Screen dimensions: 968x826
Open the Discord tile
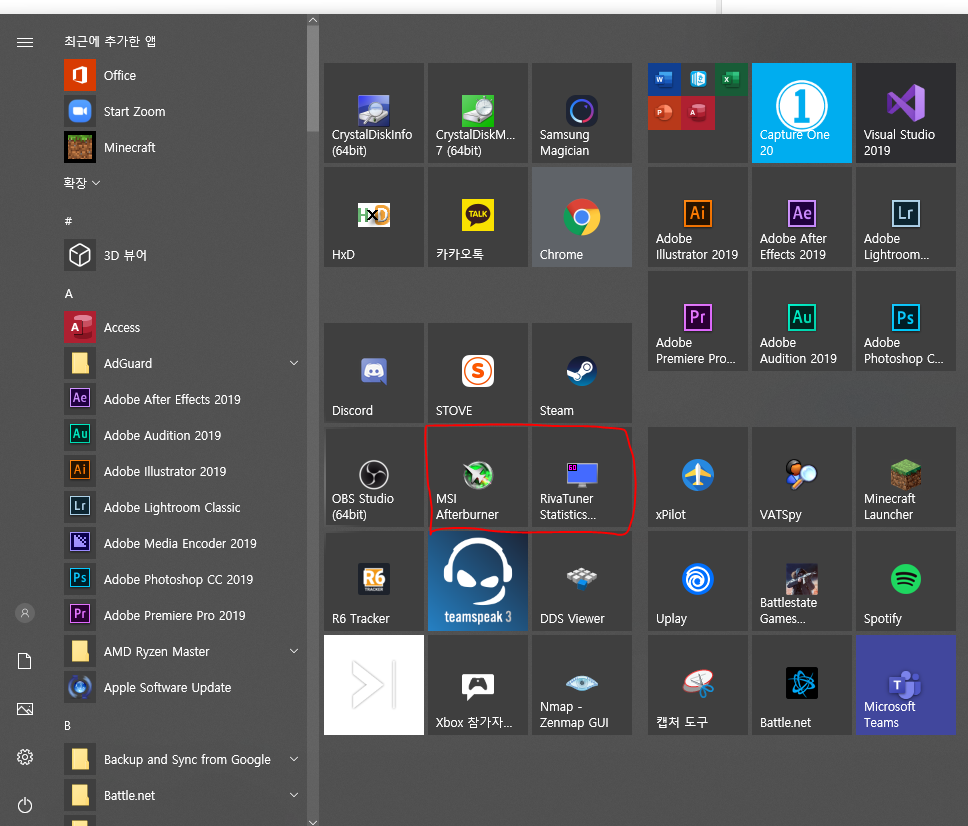373,373
